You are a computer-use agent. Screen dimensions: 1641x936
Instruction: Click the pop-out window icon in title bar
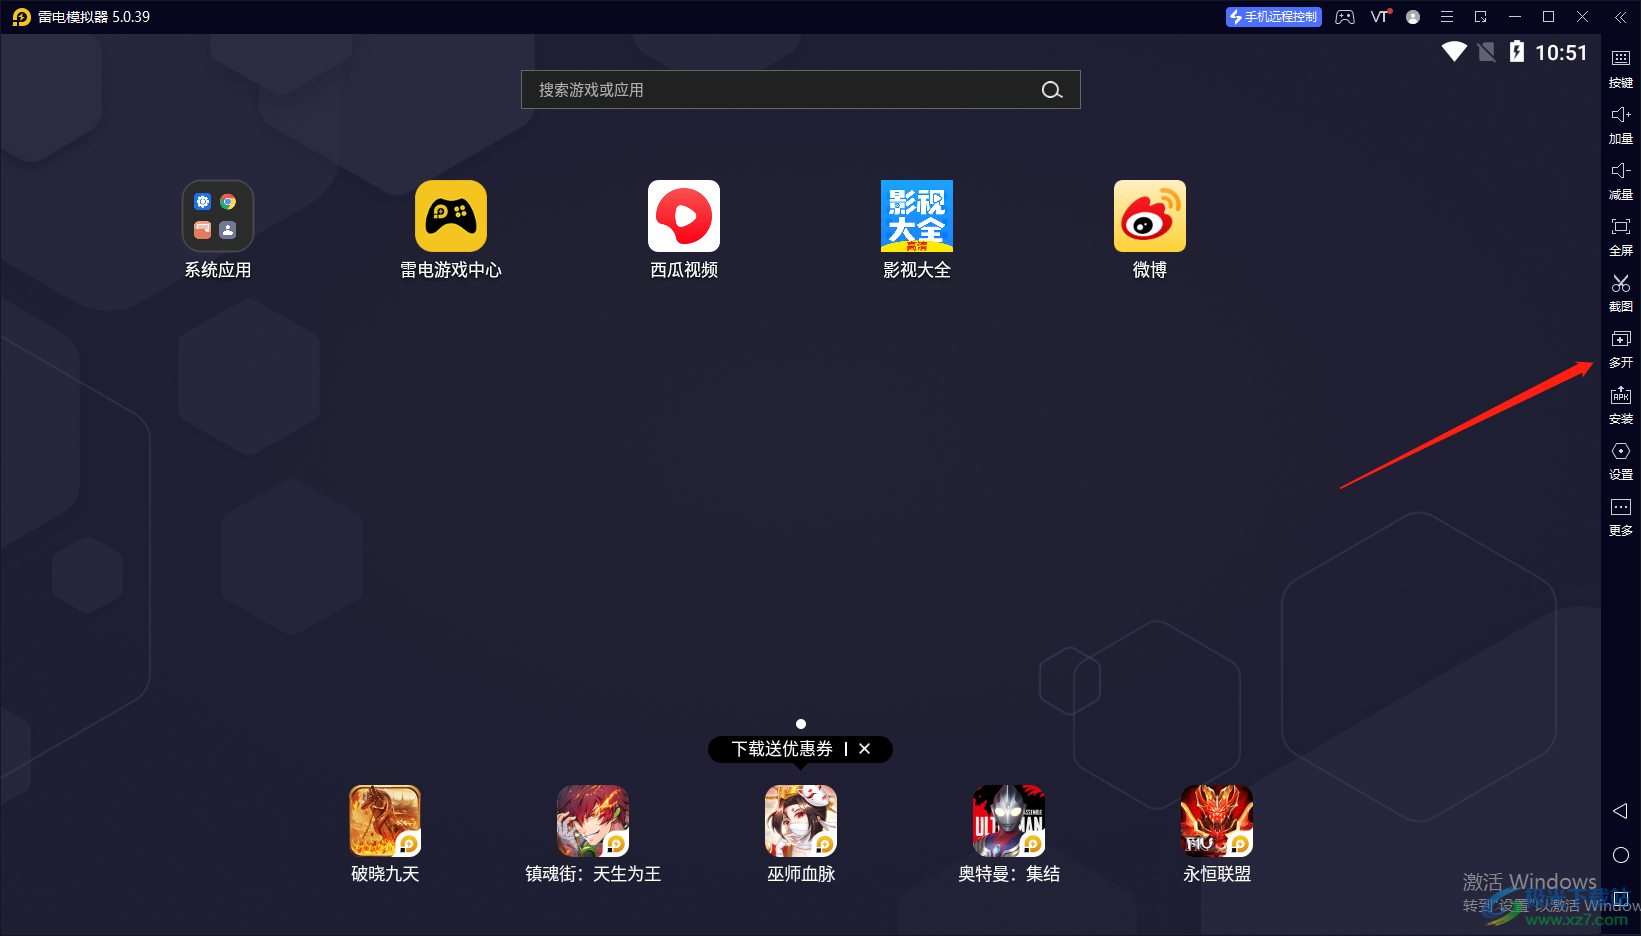pos(1481,17)
